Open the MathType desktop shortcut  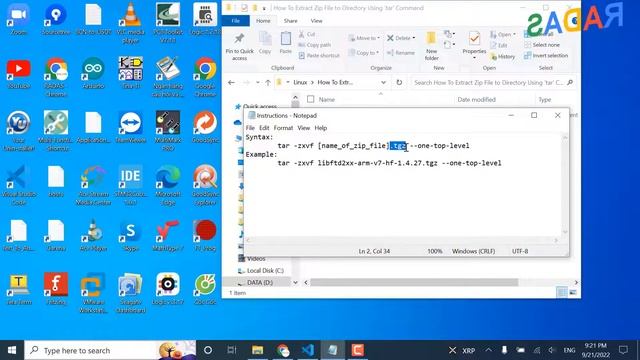(x=168, y=236)
